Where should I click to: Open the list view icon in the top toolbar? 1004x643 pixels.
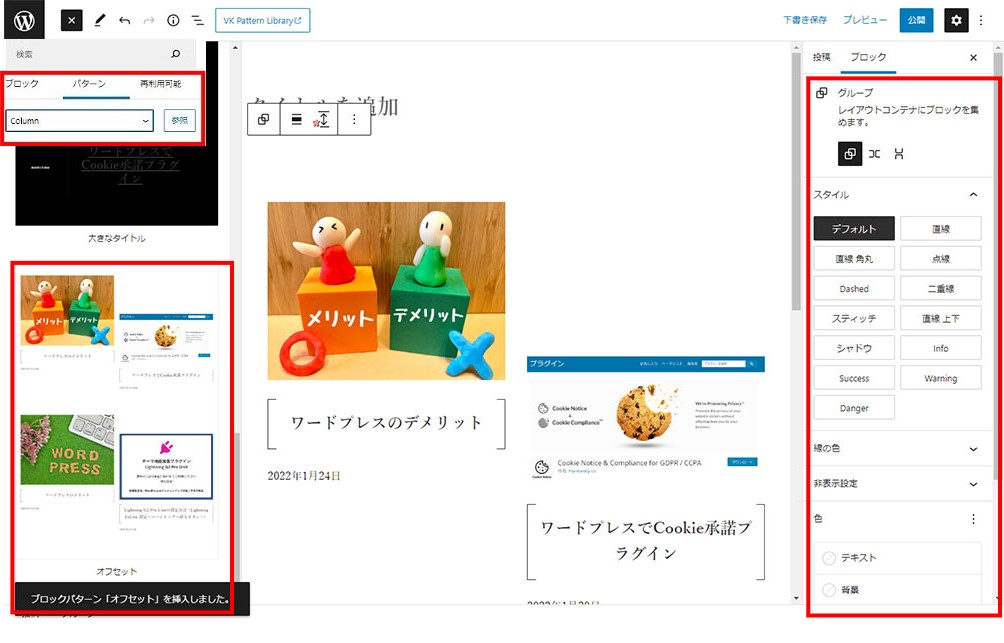(x=198, y=20)
